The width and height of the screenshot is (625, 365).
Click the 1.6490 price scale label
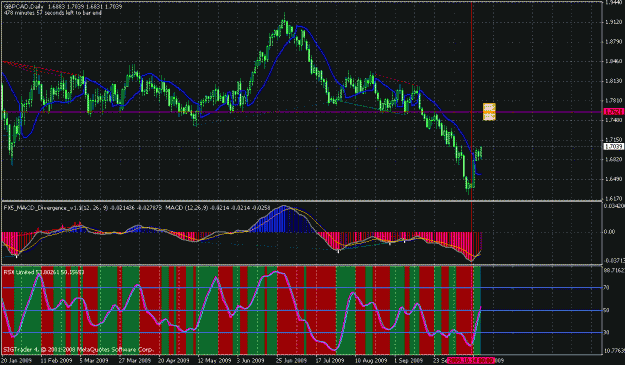tap(614, 179)
